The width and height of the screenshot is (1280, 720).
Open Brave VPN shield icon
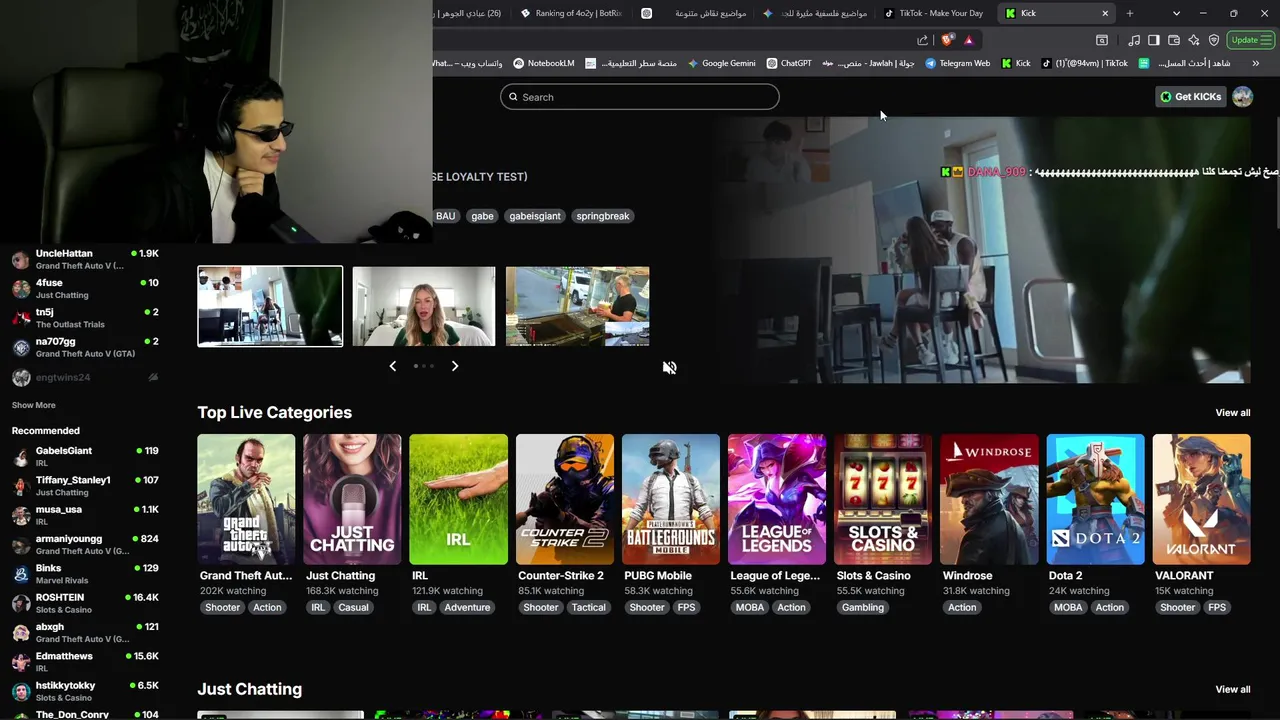[1214, 40]
